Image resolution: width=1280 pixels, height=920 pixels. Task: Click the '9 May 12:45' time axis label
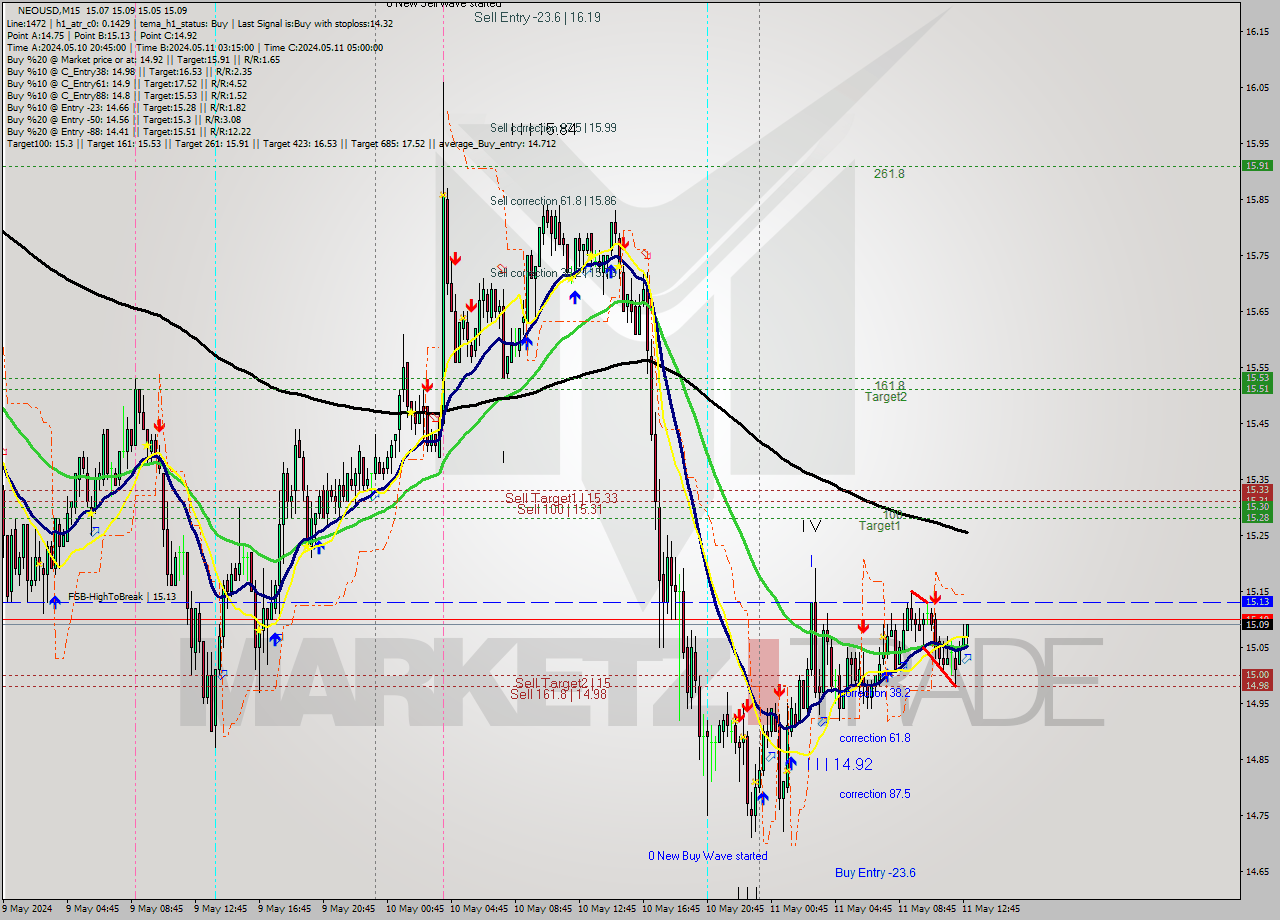point(221,909)
